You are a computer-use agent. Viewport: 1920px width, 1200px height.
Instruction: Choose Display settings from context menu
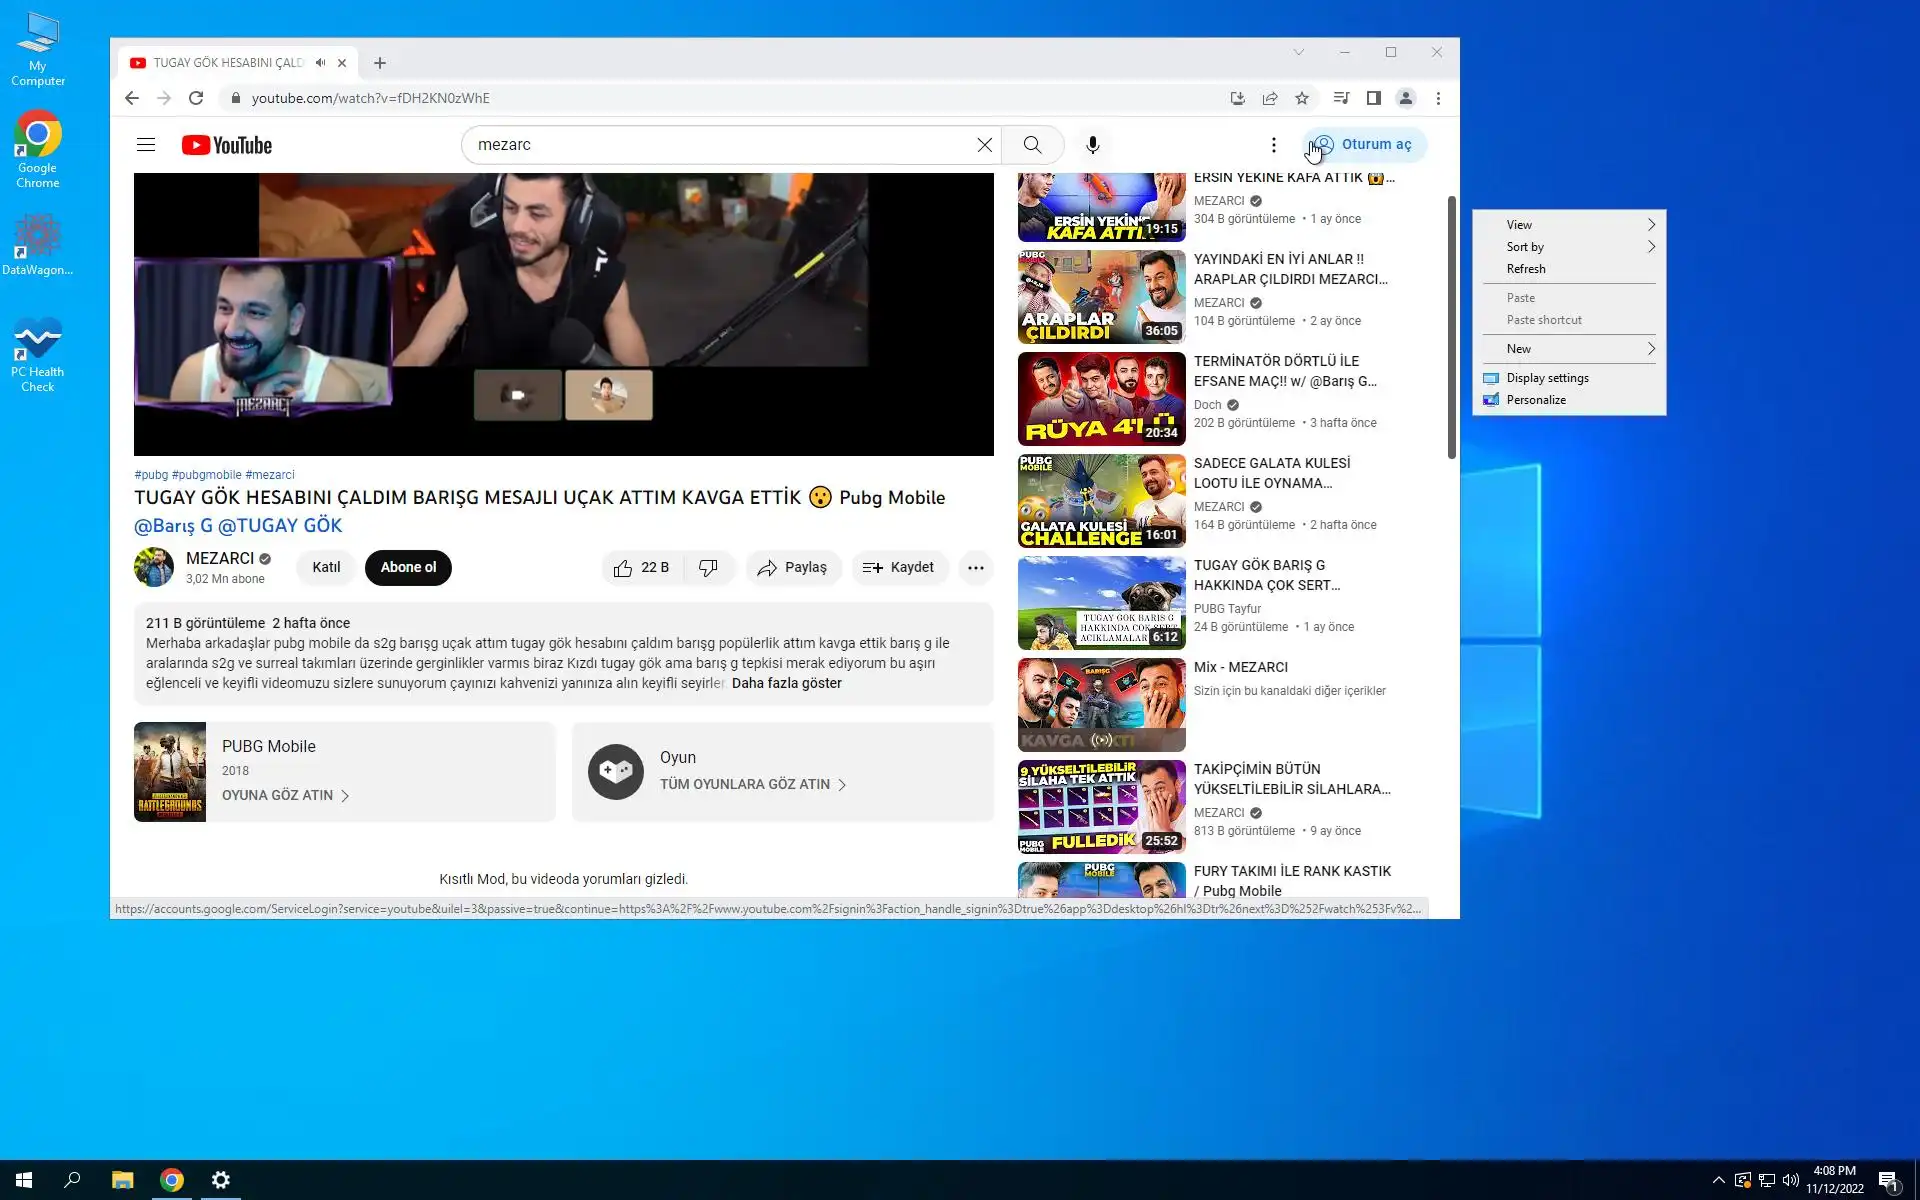point(1547,378)
